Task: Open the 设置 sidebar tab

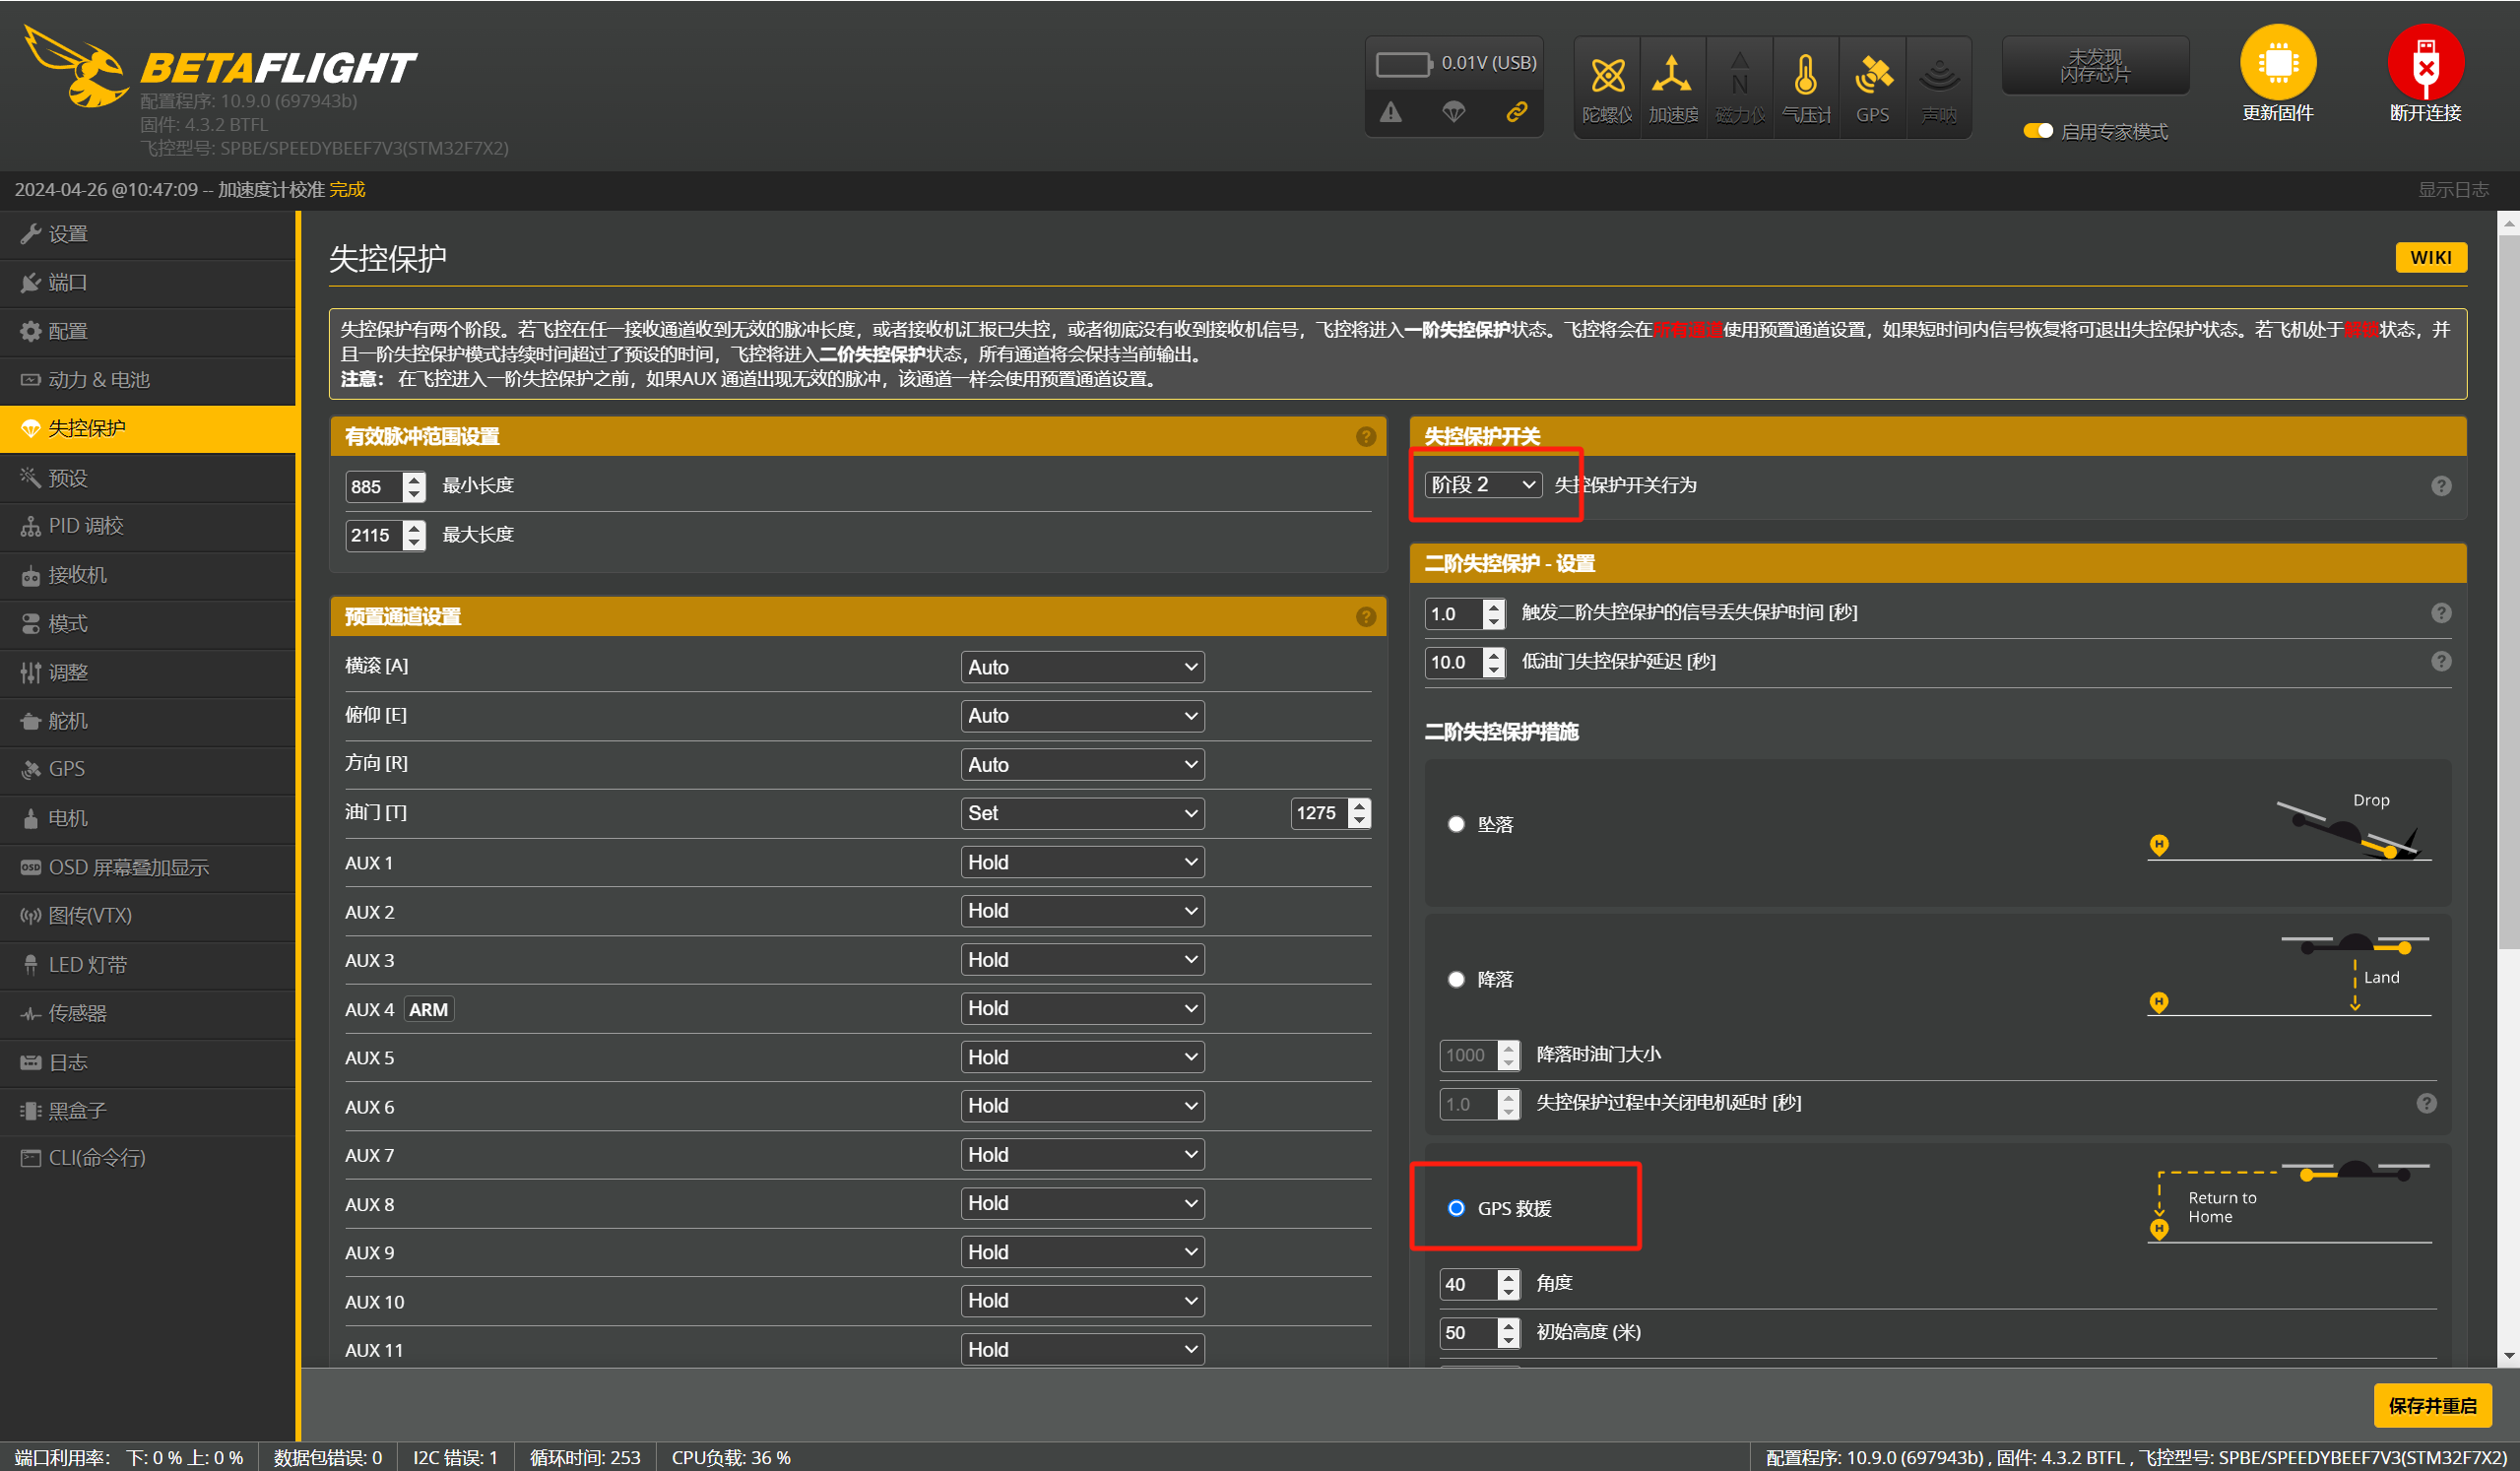Action: [148, 234]
